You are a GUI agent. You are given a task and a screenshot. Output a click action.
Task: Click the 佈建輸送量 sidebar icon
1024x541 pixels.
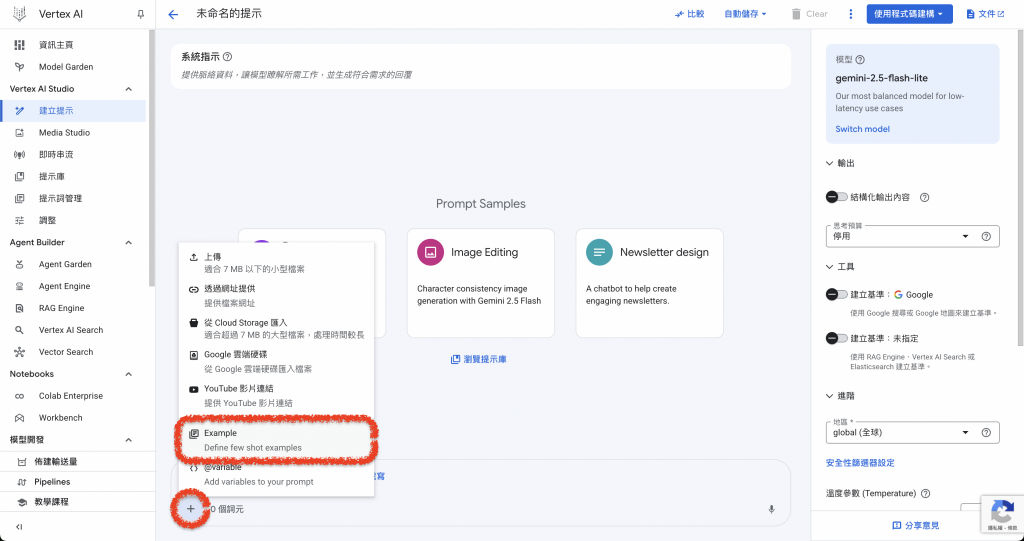pyautogui.click(x=22, y=462)
